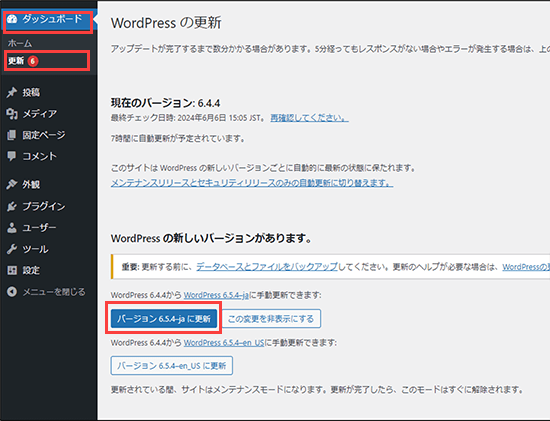
Task: Click the person icon beside ユーザー
Action: [x=12, y=228]
